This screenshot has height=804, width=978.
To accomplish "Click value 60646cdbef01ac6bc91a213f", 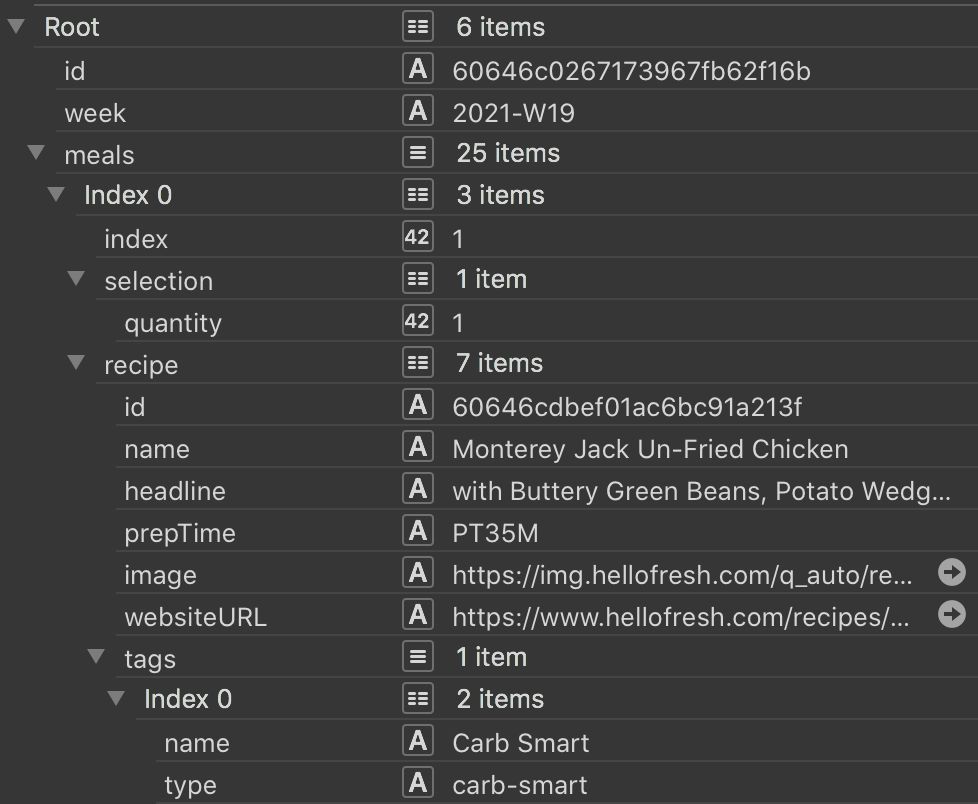I will point(627,407).
